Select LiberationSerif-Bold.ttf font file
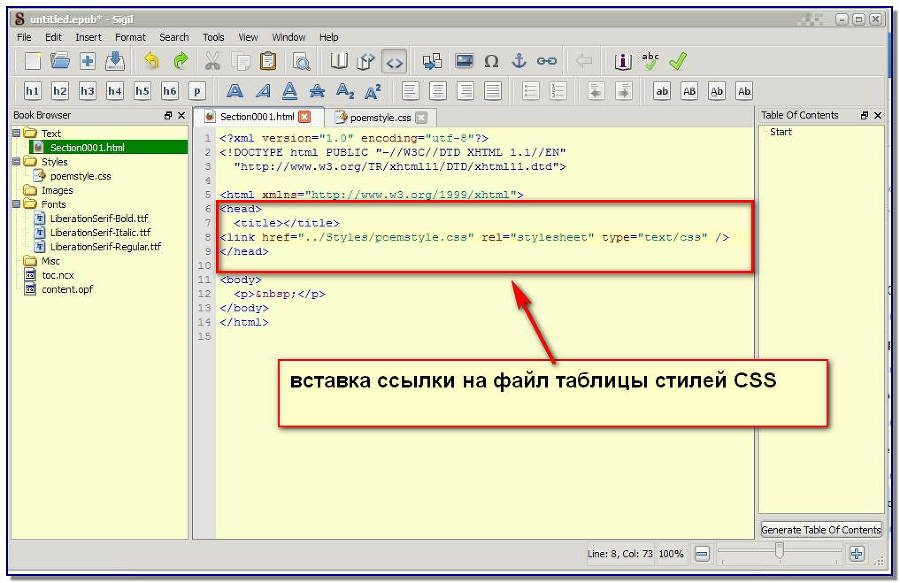The height and width of the screenshot is (583, 900). [99, 219]
